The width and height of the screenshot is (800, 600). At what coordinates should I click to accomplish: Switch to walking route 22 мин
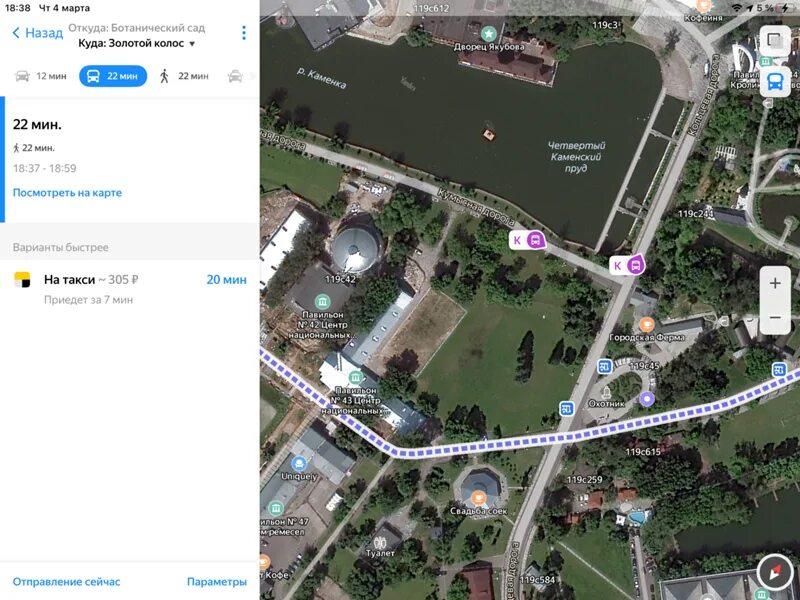pyautogui.click(x=184, y=76)
